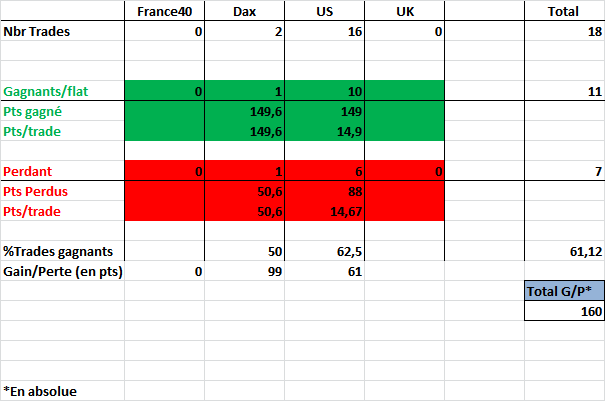Viewport: 611px width, 401px height.
Task: Click the US win percentage 62,5
Action: pyautogui.click(x=325, y=251)
